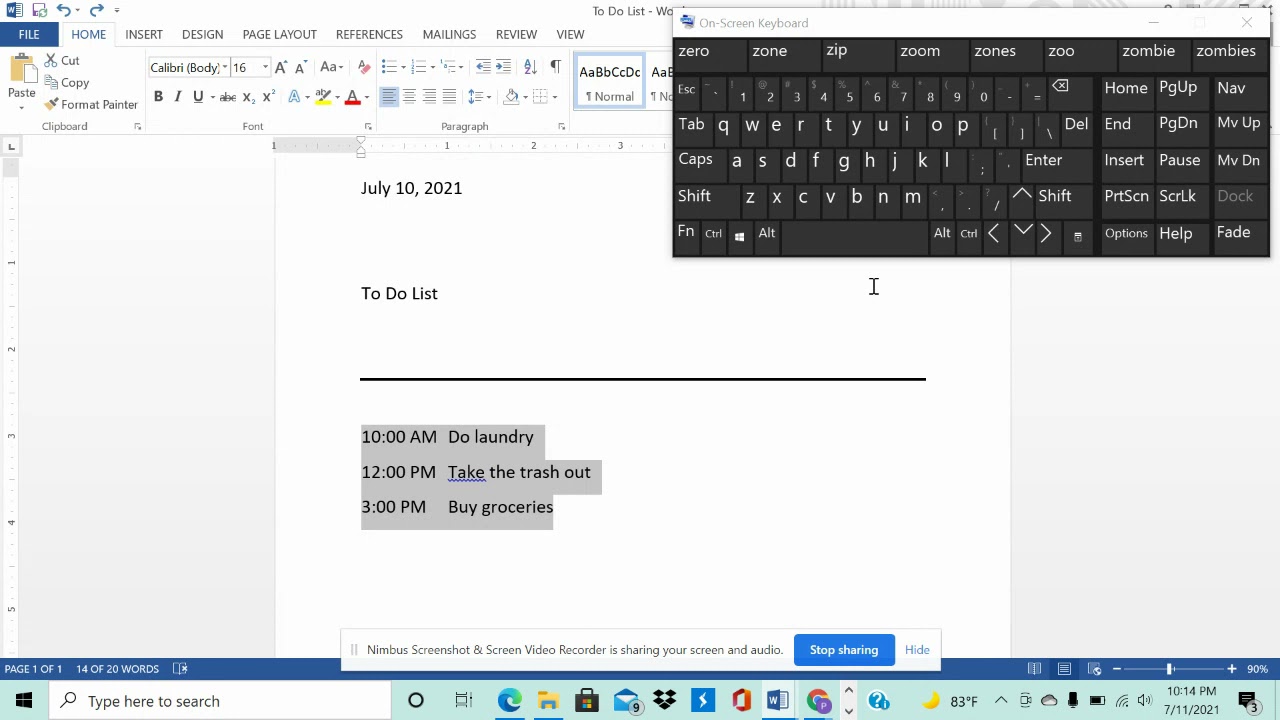
Task: Sort the selected paragraphs
Action: click(530, 67)
